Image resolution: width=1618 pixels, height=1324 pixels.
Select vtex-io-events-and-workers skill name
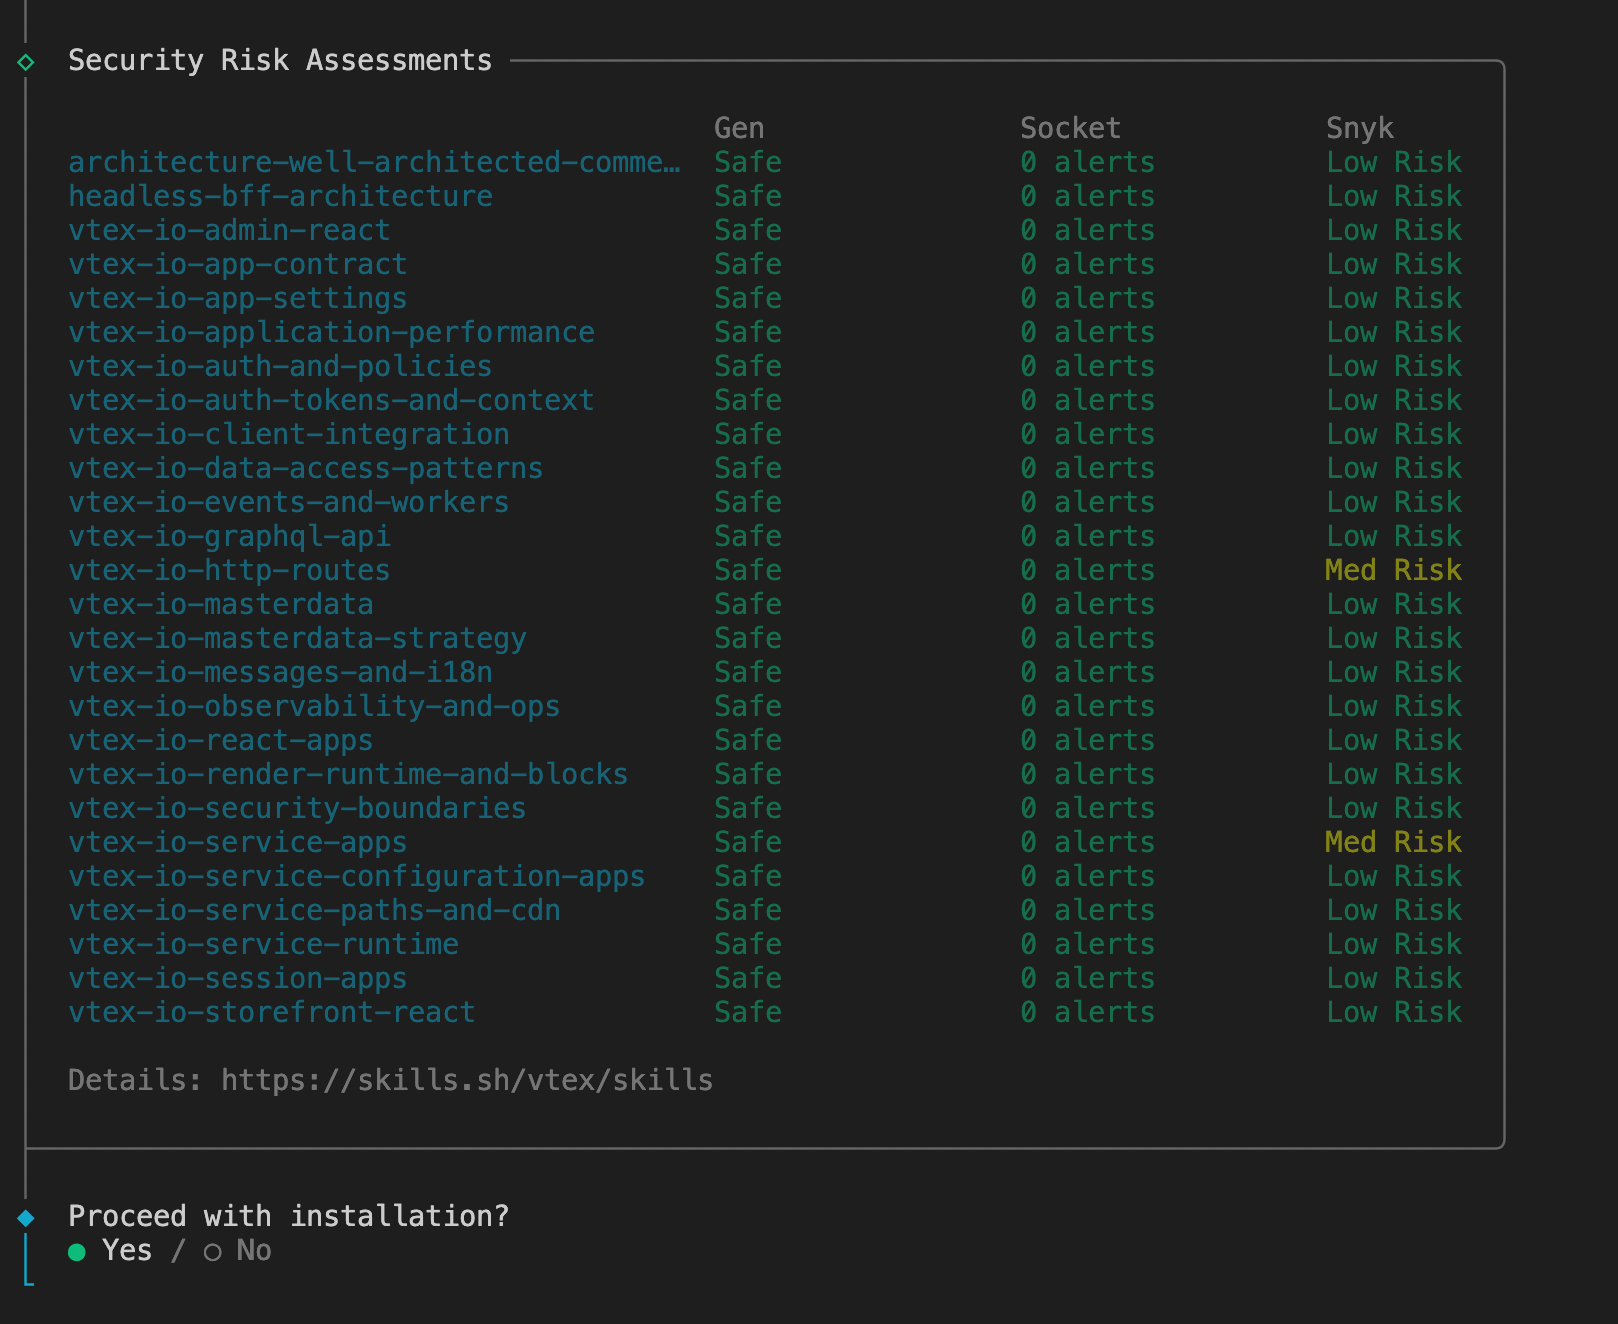(x=289, y=502)
